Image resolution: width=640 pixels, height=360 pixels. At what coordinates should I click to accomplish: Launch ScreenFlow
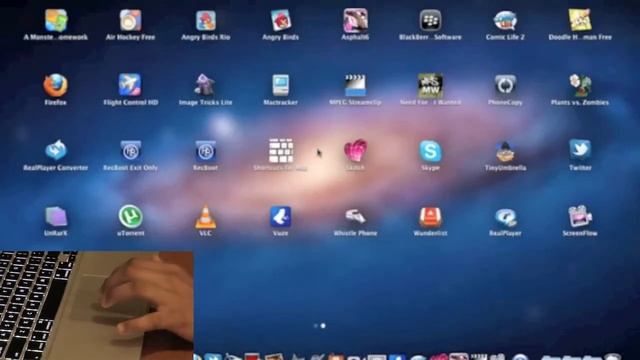click(x=580, y=216)
